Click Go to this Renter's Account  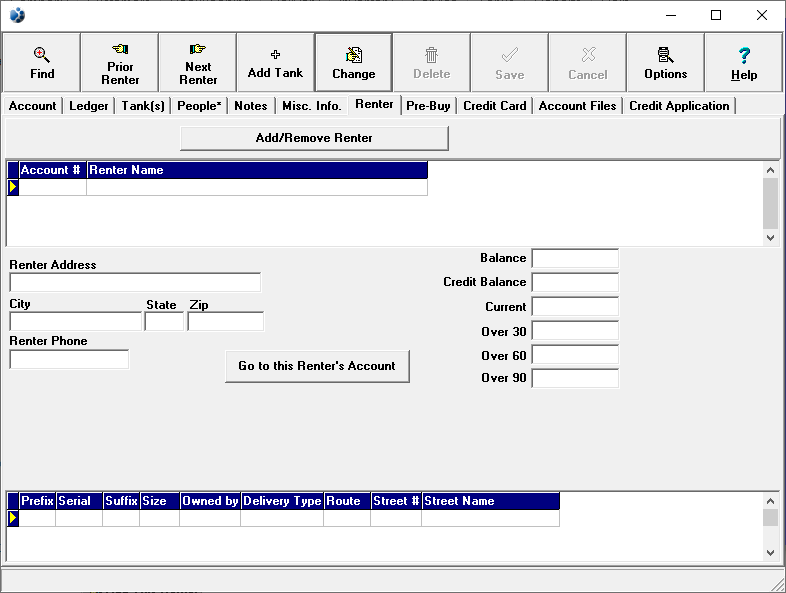click(317, 366)
